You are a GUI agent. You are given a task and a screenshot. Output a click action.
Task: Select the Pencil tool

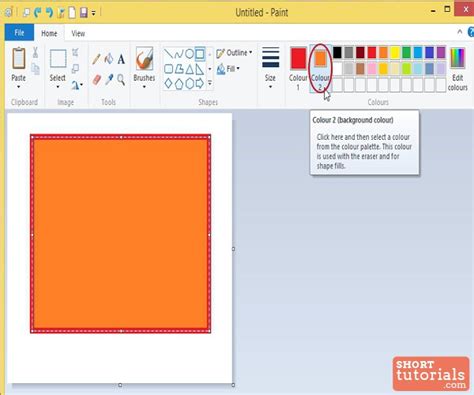tap(96, 59)
